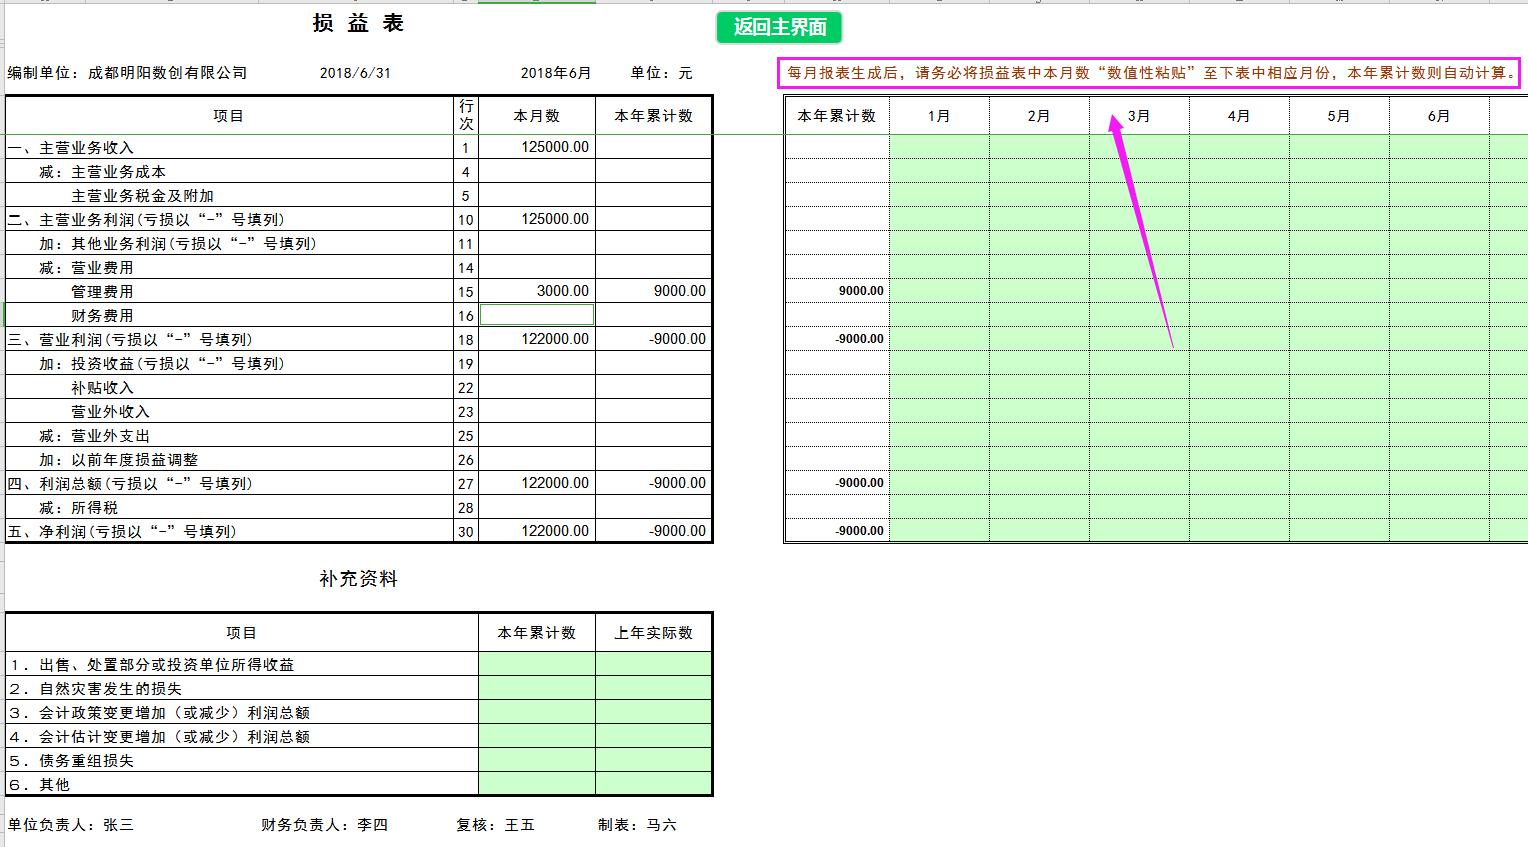This screenshot has width=1528, height=847.
Task: Select the 6月 column header cell
Action: (1438, 115)
